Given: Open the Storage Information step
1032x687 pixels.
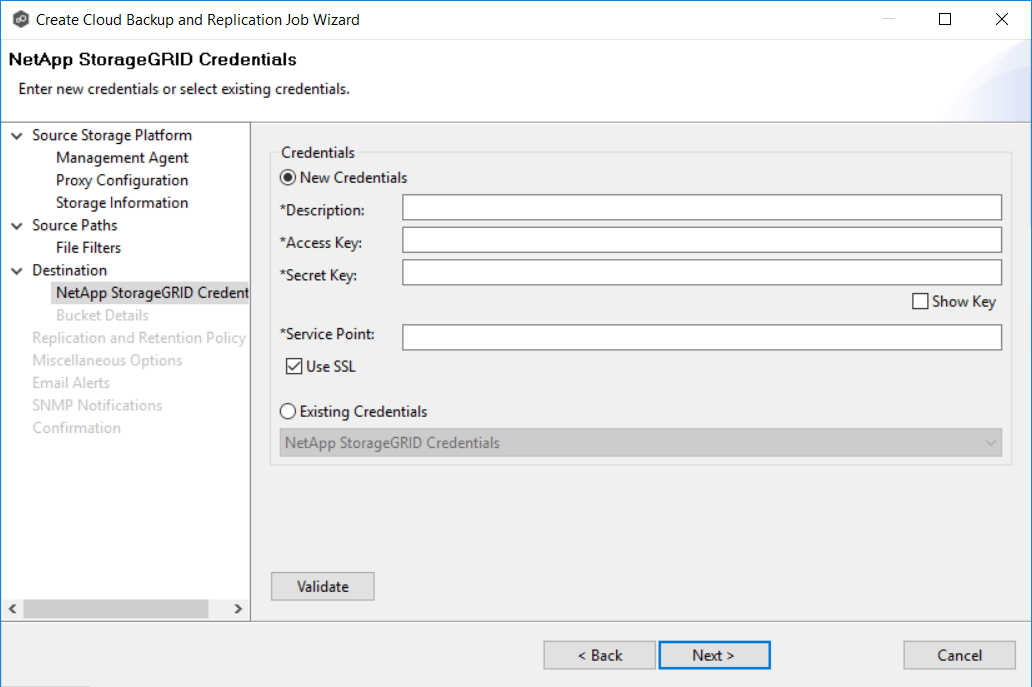Looking at the screenshot, I should click(122, 203).
